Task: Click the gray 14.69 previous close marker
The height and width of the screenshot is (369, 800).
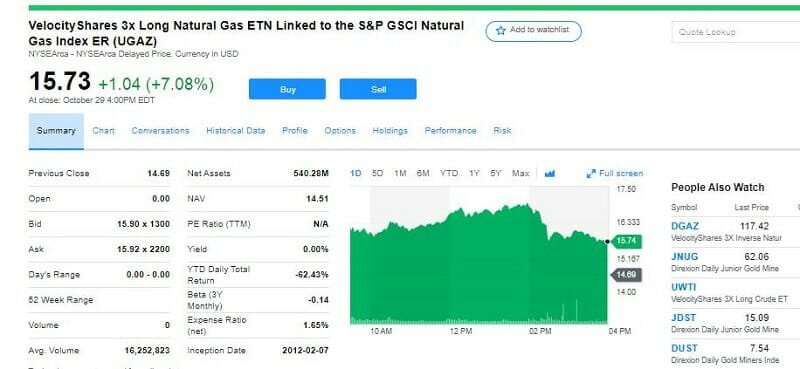Action: tap(626, 275)
